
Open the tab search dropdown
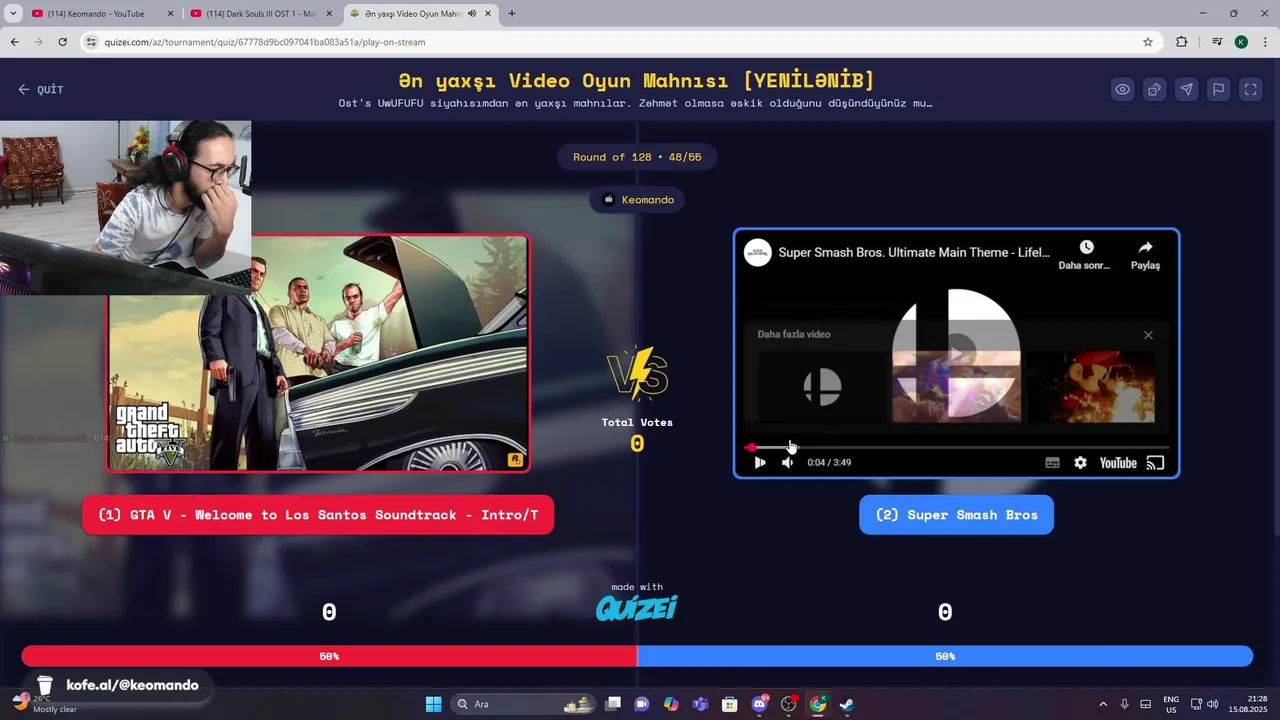click(13, 14)
